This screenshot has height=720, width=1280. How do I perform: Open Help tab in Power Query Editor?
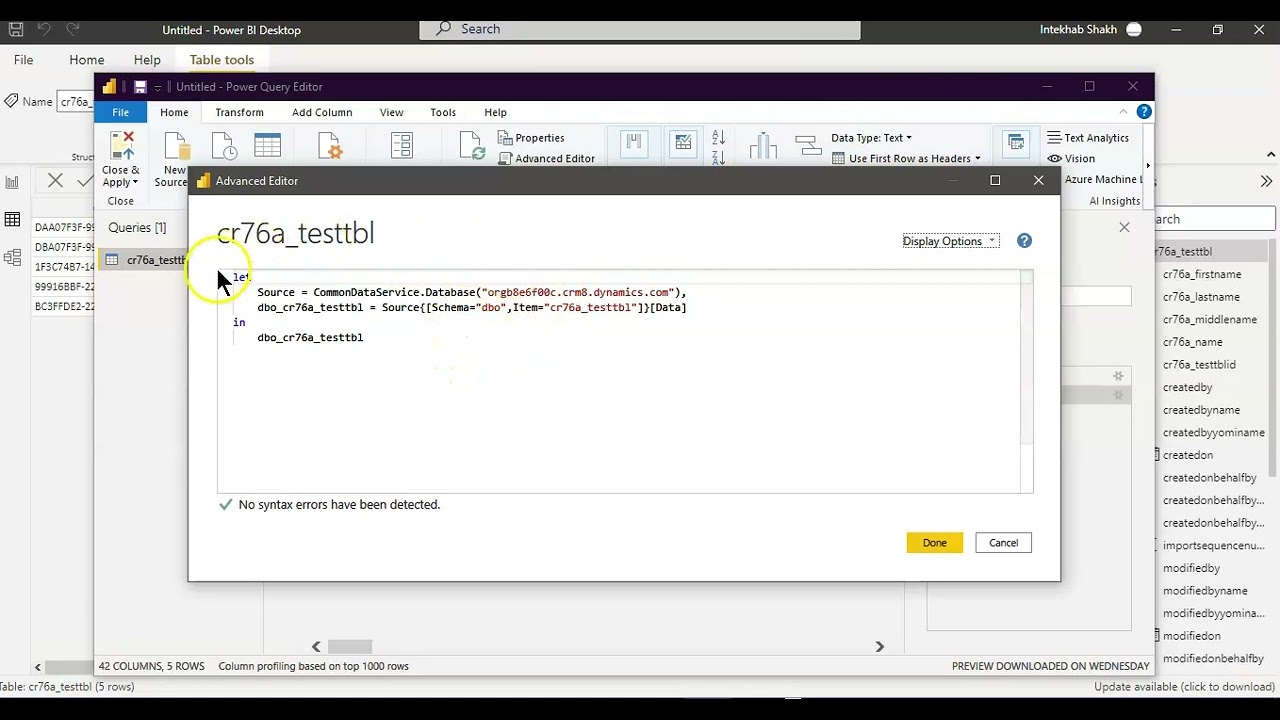(x=495, y=112)
